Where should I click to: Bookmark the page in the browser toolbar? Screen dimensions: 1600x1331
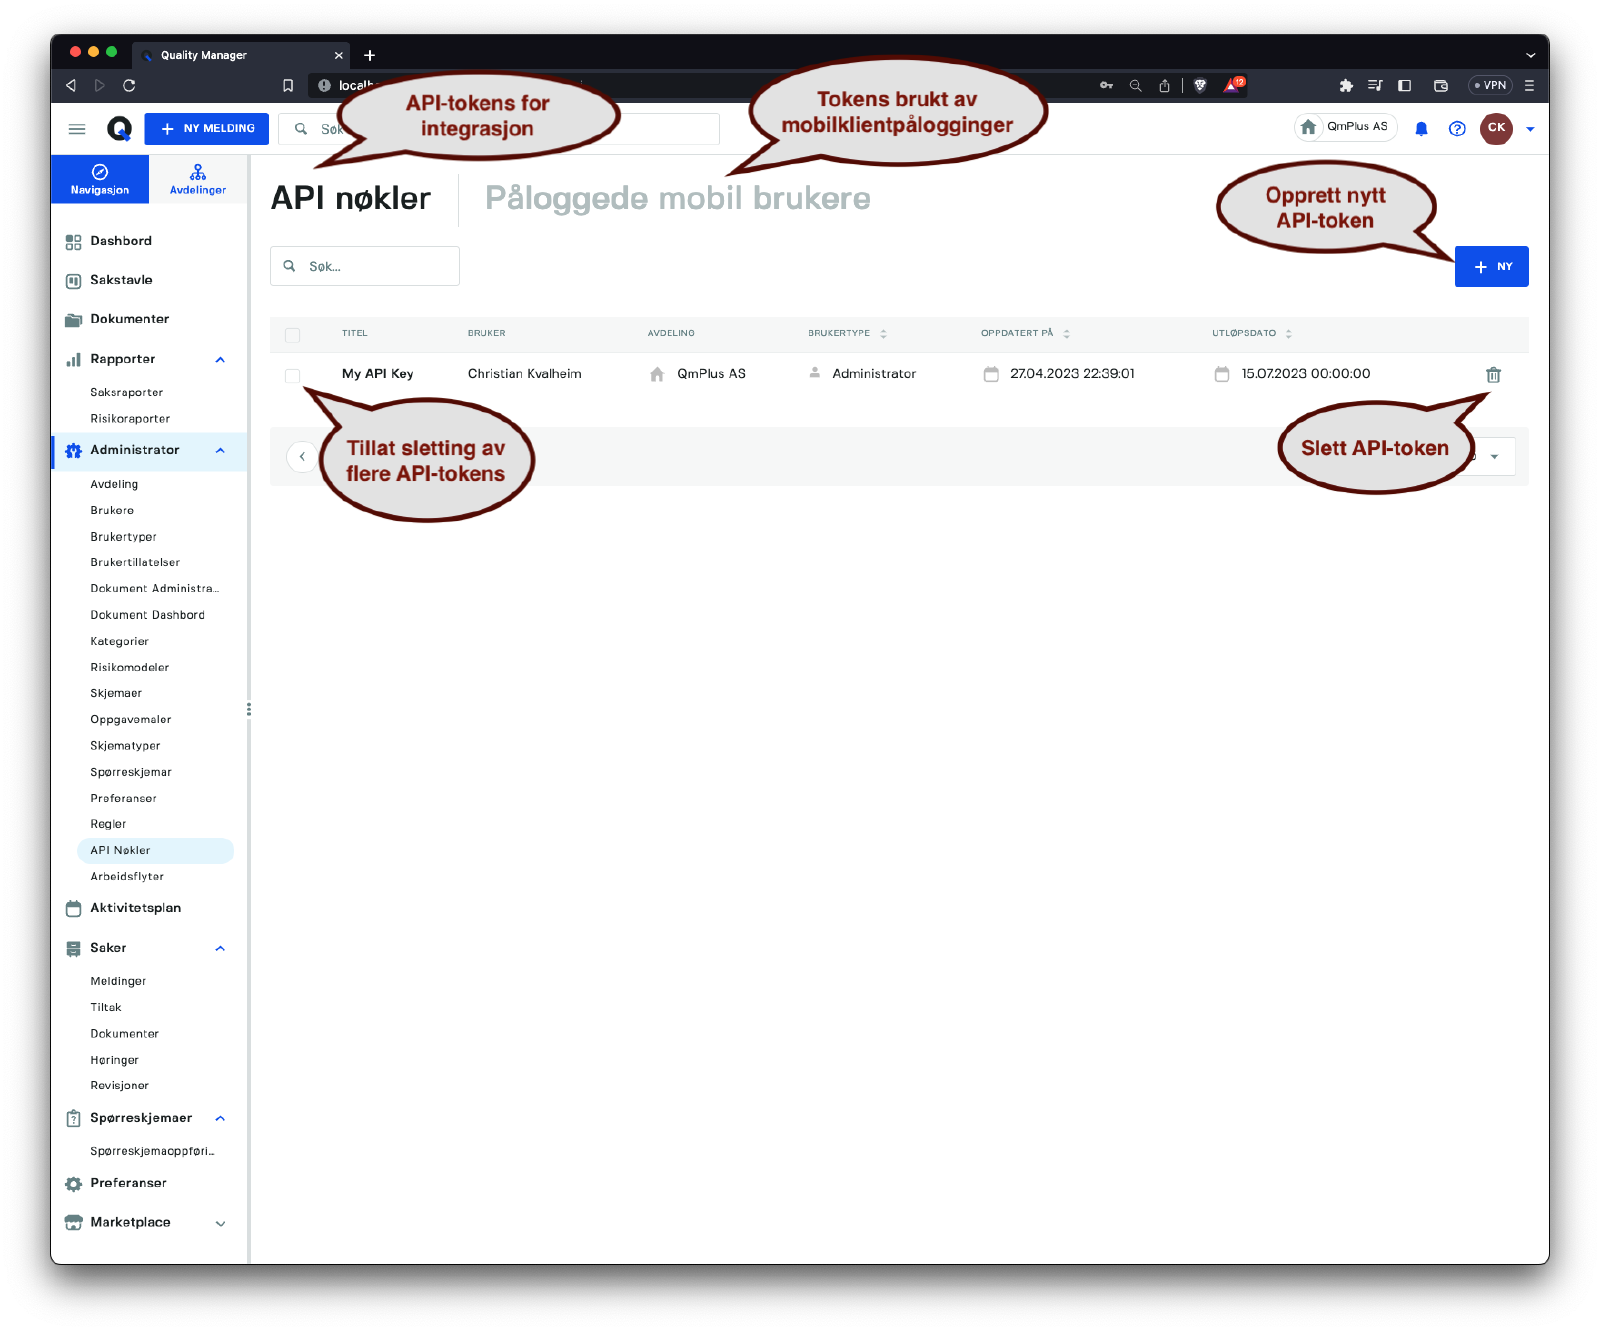click(288, 86)
